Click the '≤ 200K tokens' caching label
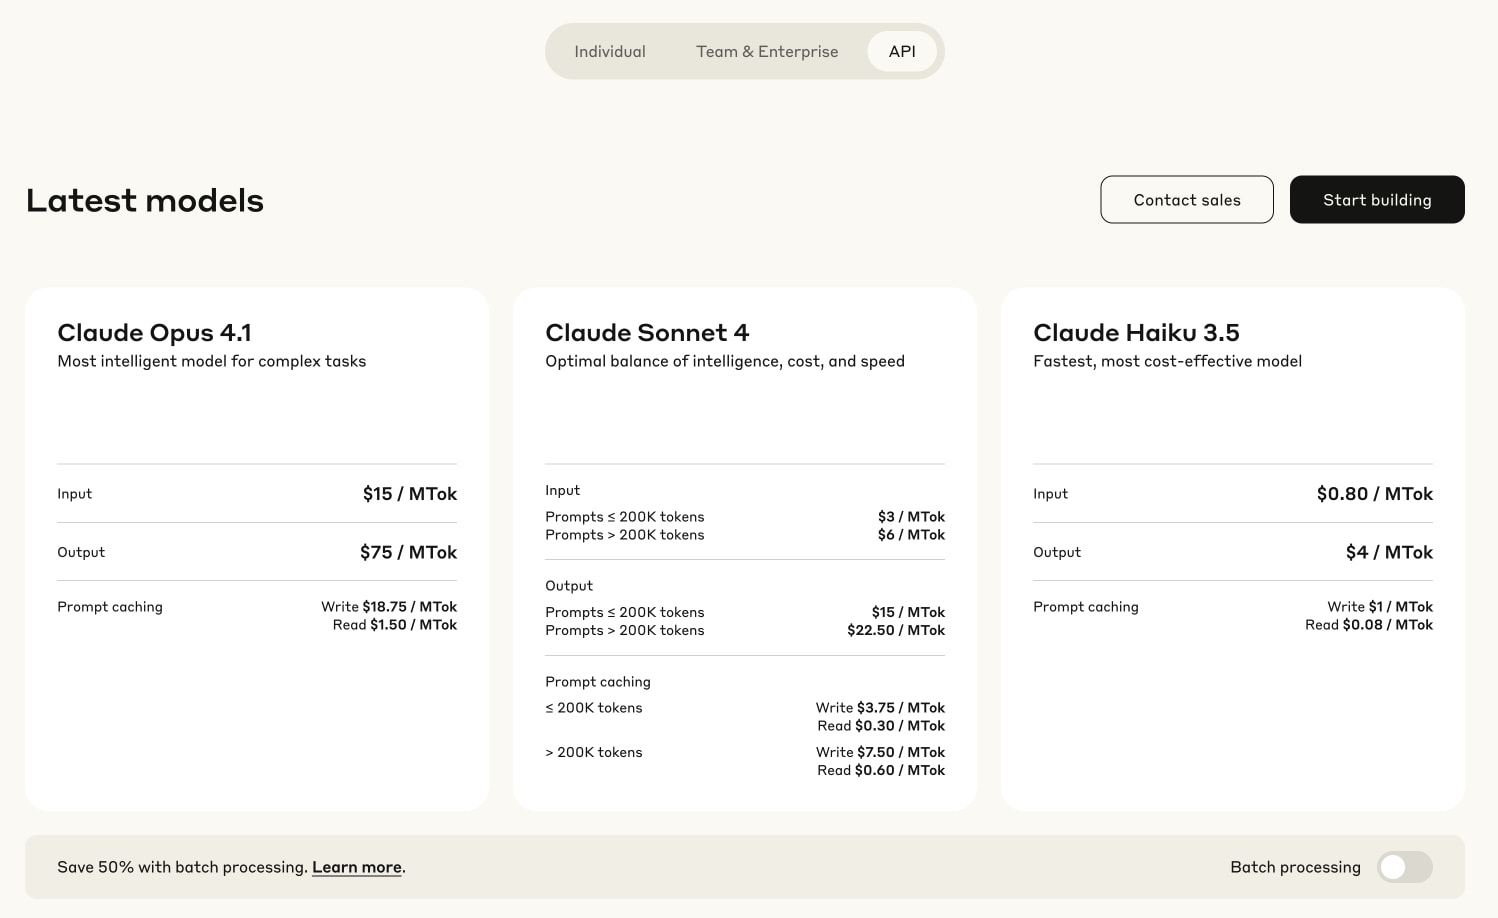 594,707
